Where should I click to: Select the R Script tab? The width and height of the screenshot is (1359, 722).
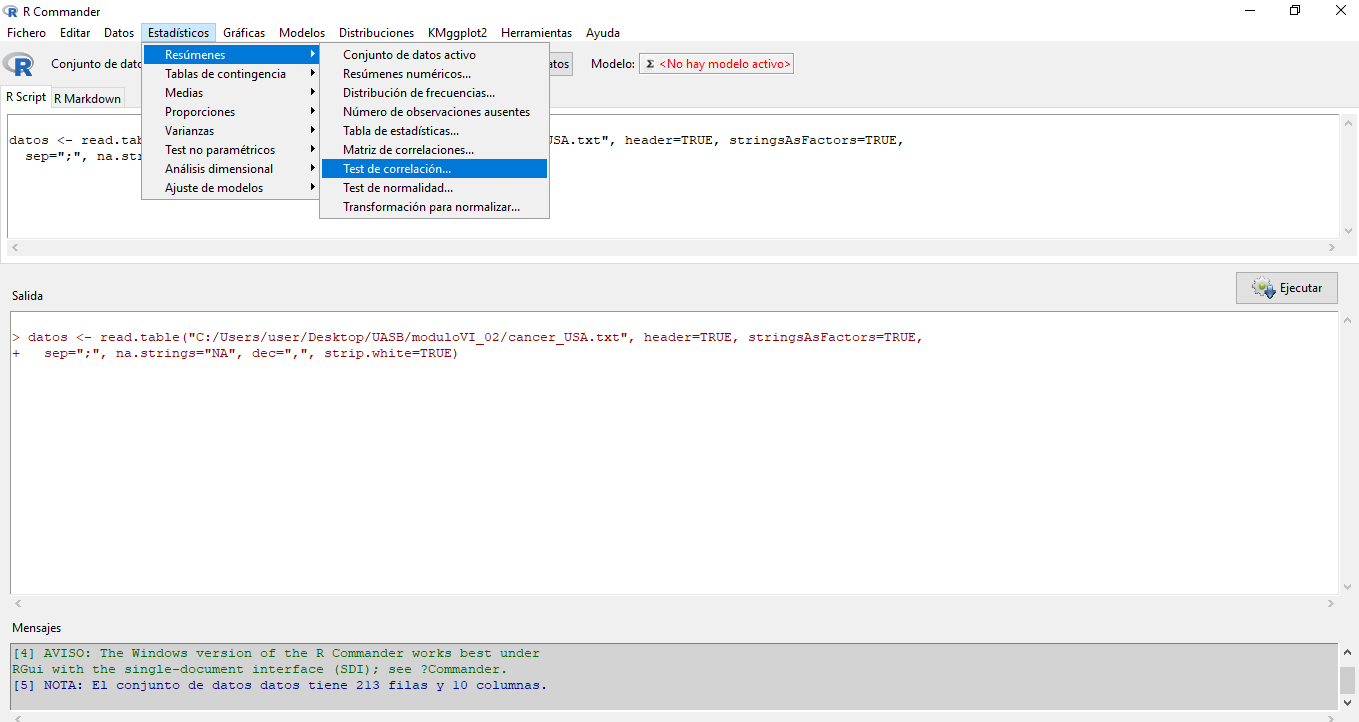pyautogui.click(x=26, y=97)
